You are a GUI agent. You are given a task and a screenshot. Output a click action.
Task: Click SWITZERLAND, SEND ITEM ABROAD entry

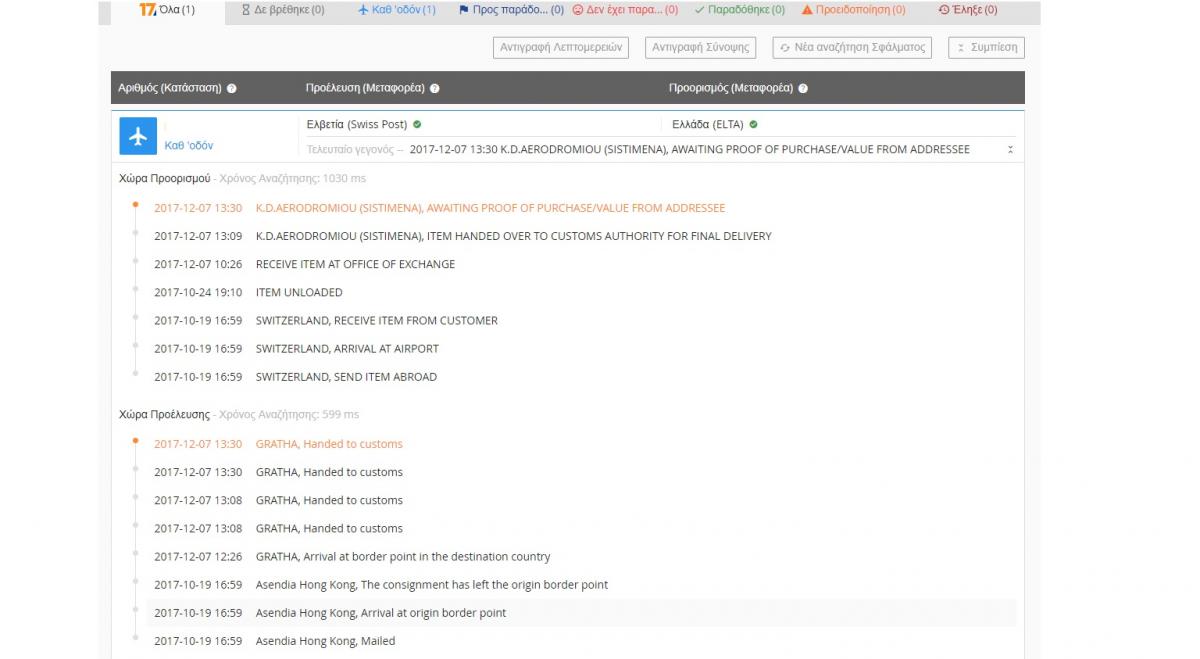tap(346, 377)
